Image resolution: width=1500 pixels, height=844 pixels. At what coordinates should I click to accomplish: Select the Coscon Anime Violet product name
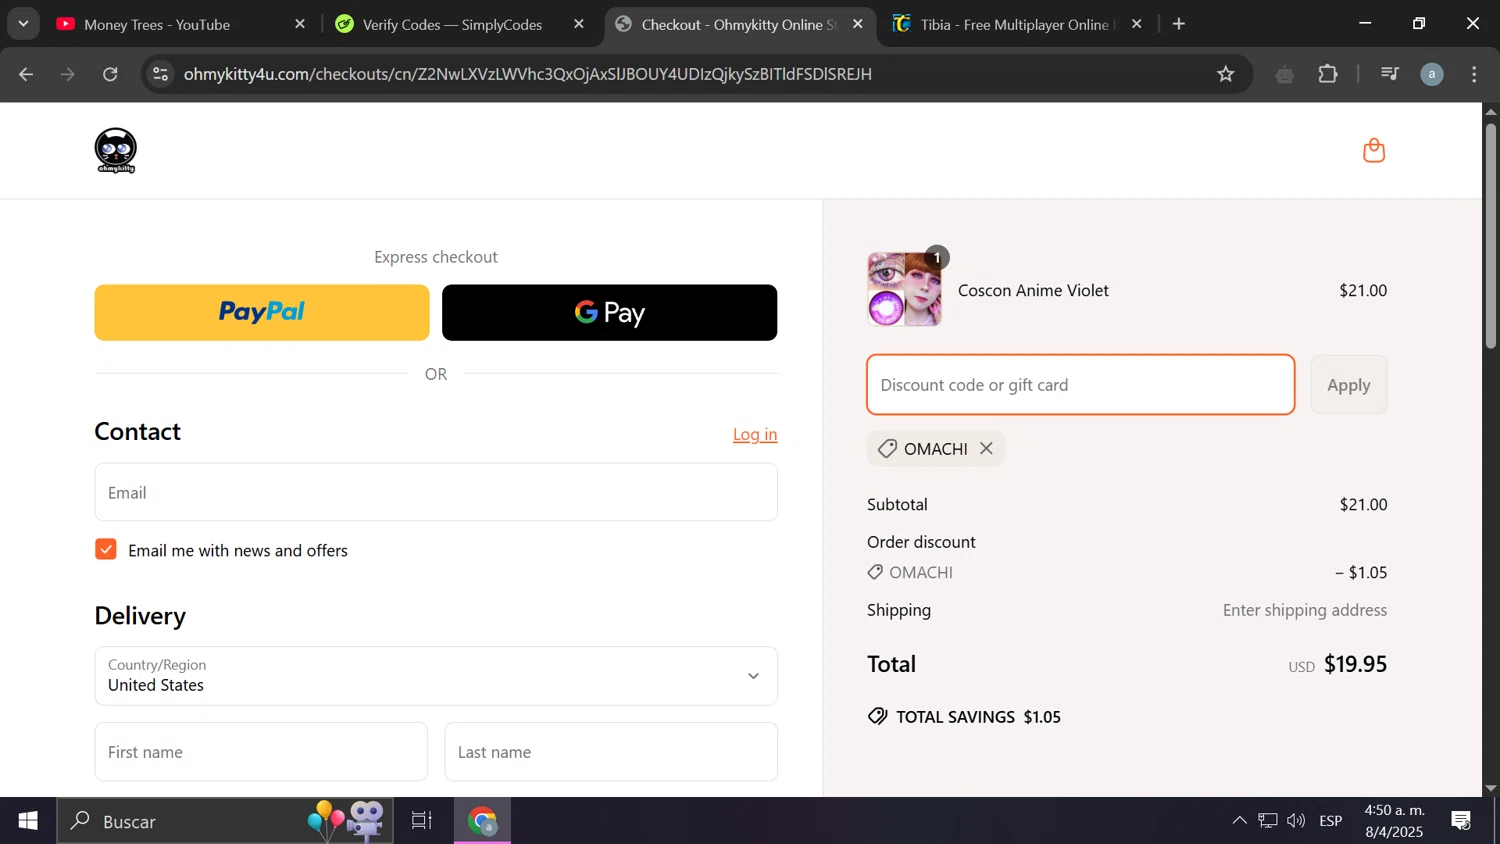(x=1033, y=290)
